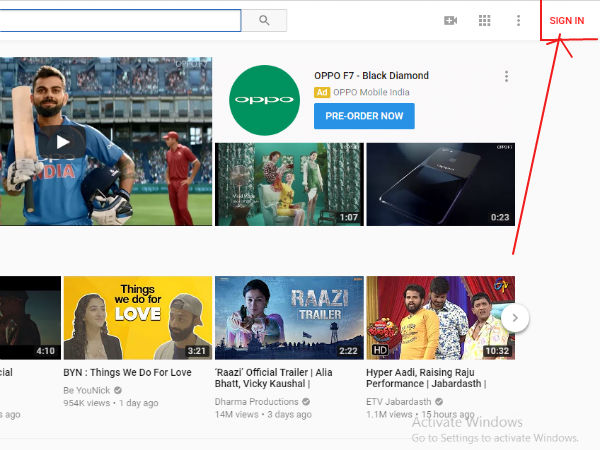This screenshot has height=450, width=600.
Task: Open Hyper Aadi, Raising Raju Performance title
Action: (426, 378)
